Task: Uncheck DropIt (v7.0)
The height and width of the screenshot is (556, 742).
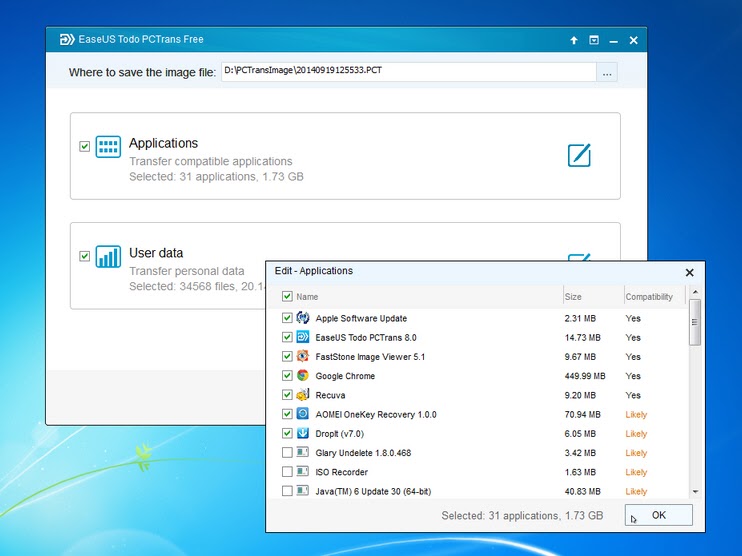Action: (287, 433)
